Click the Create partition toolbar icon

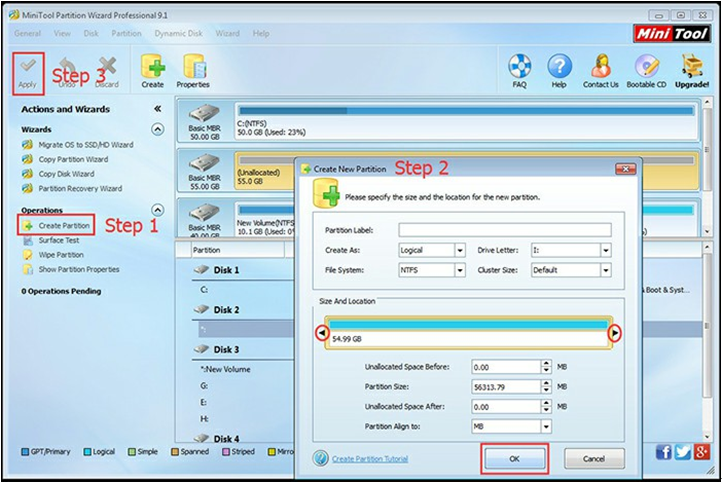point(153,66)
